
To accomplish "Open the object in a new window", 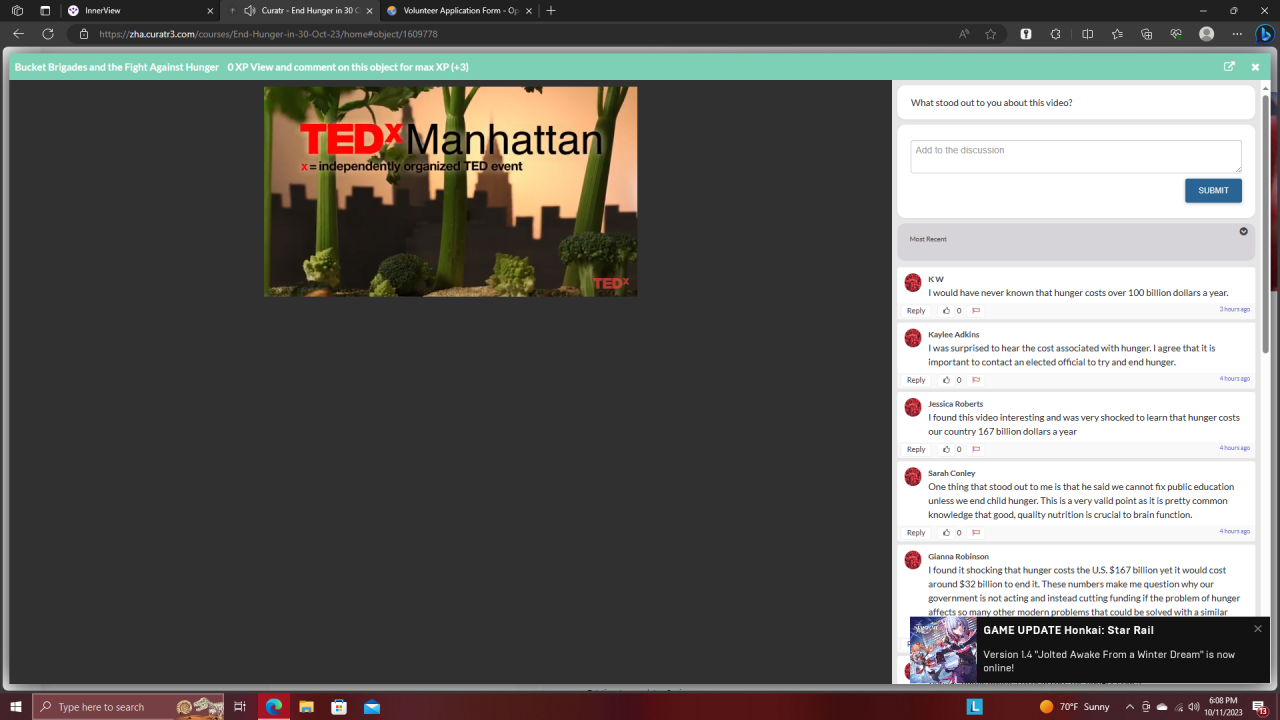I will point(1229,67).
